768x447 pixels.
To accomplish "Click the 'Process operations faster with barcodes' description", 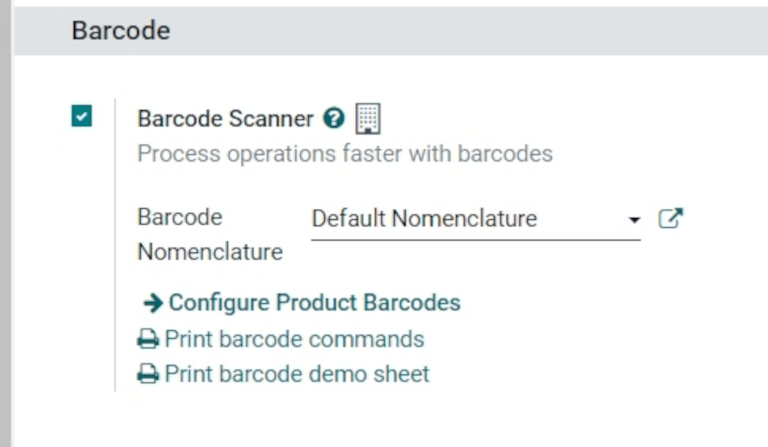I will pyautogui.click(x=344, y=154).
